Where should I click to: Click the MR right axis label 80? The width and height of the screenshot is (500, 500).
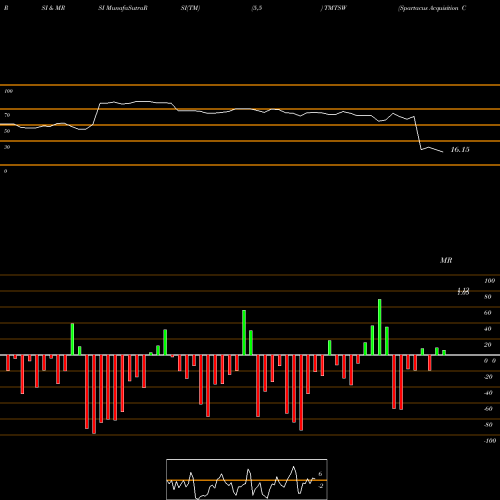click(x=488, y=297)
